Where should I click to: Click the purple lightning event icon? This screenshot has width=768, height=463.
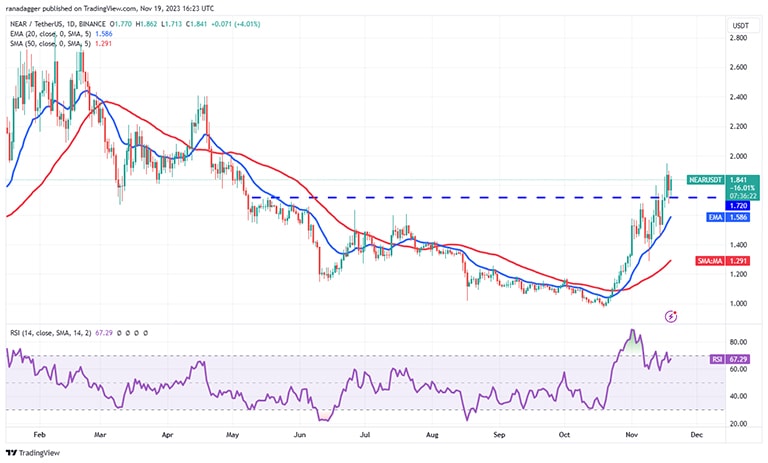pyautogui.click(x=671, y=317)
